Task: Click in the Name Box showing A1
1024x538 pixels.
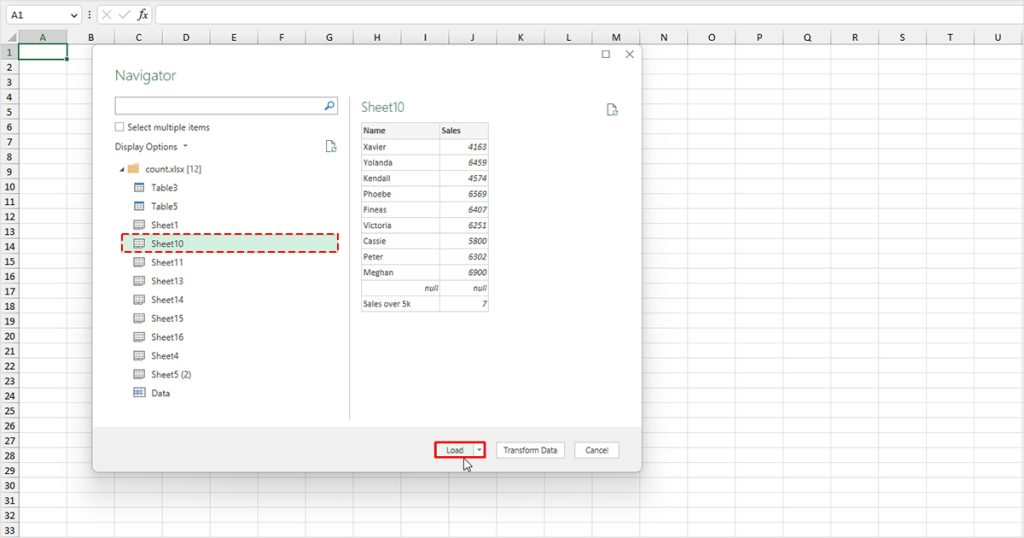Action: point(37,14)
